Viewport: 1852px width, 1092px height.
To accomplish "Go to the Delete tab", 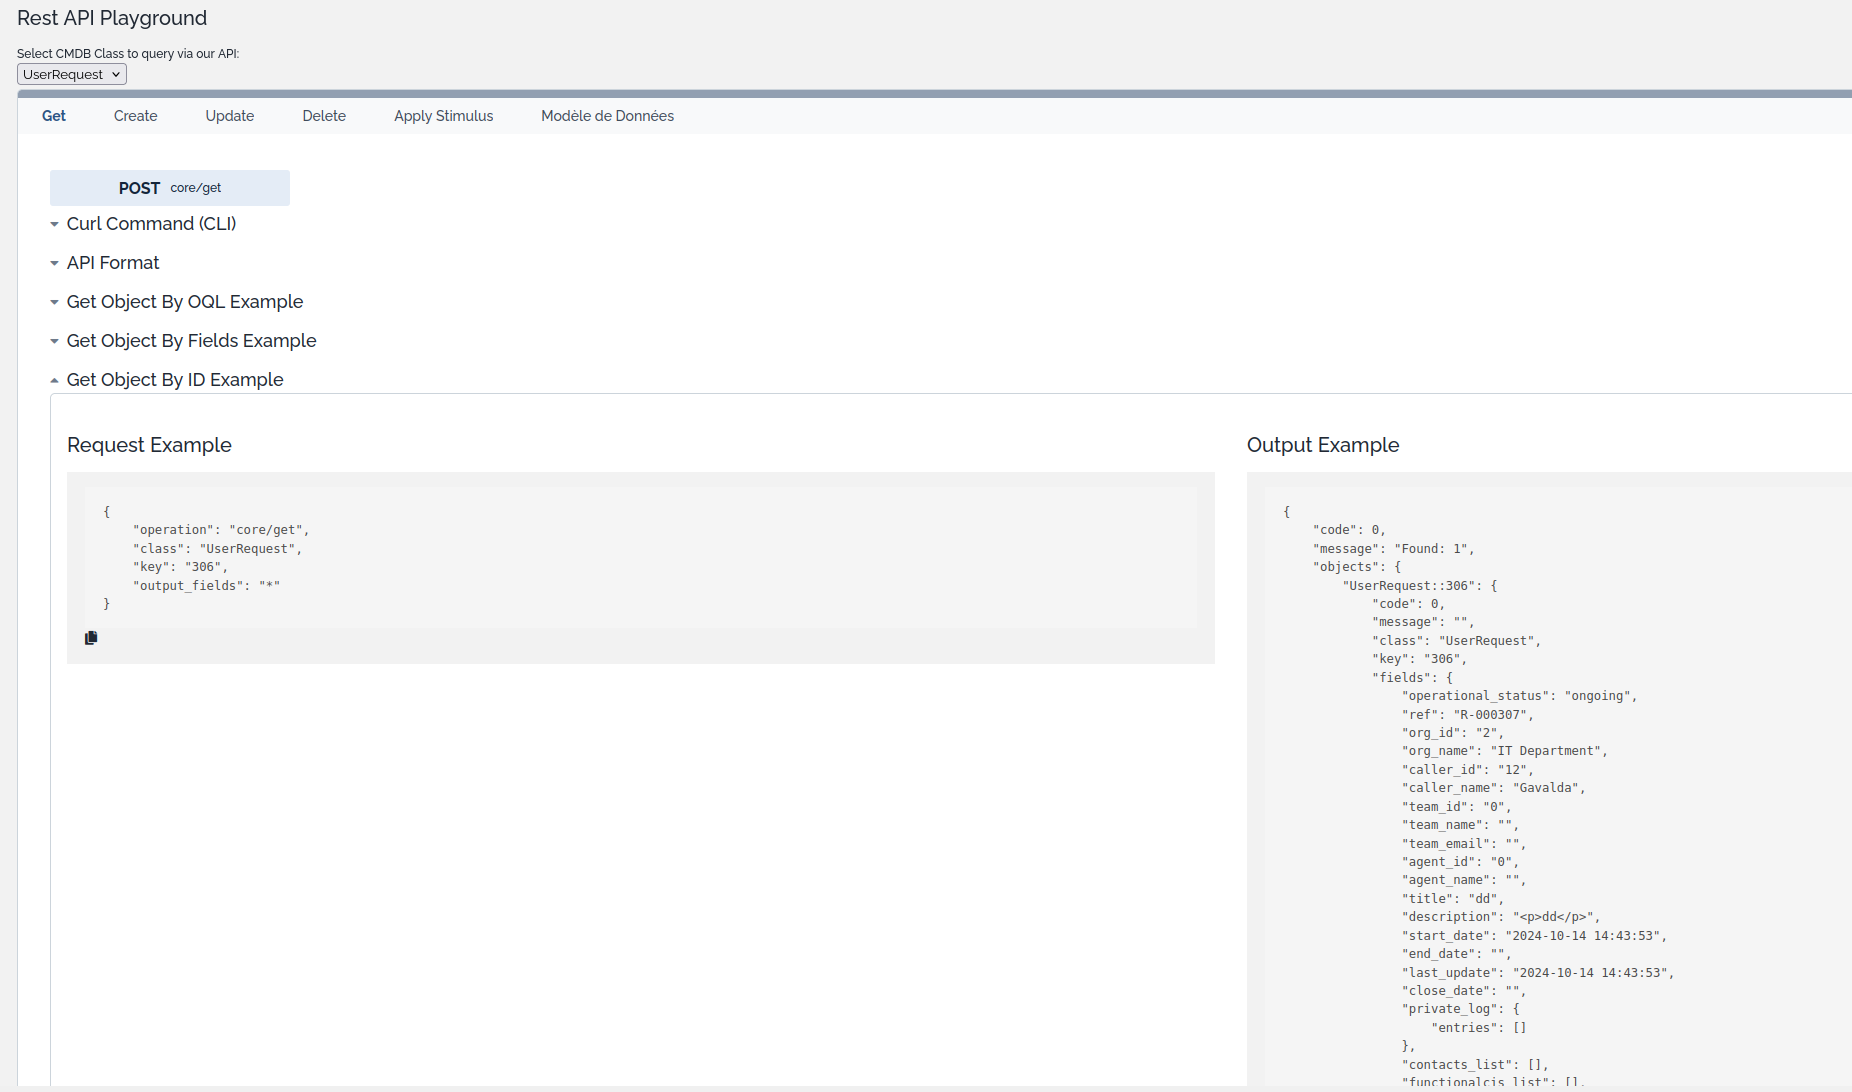I will [324, 116].
